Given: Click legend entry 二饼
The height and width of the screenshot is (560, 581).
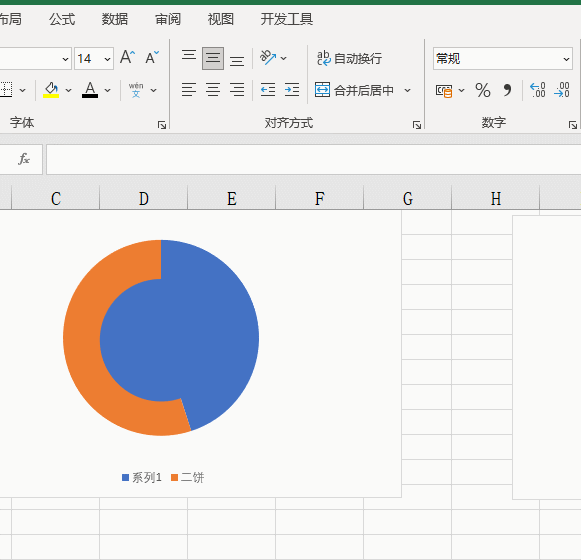Looking at the screenshot, I should click(x=187, y=477).
